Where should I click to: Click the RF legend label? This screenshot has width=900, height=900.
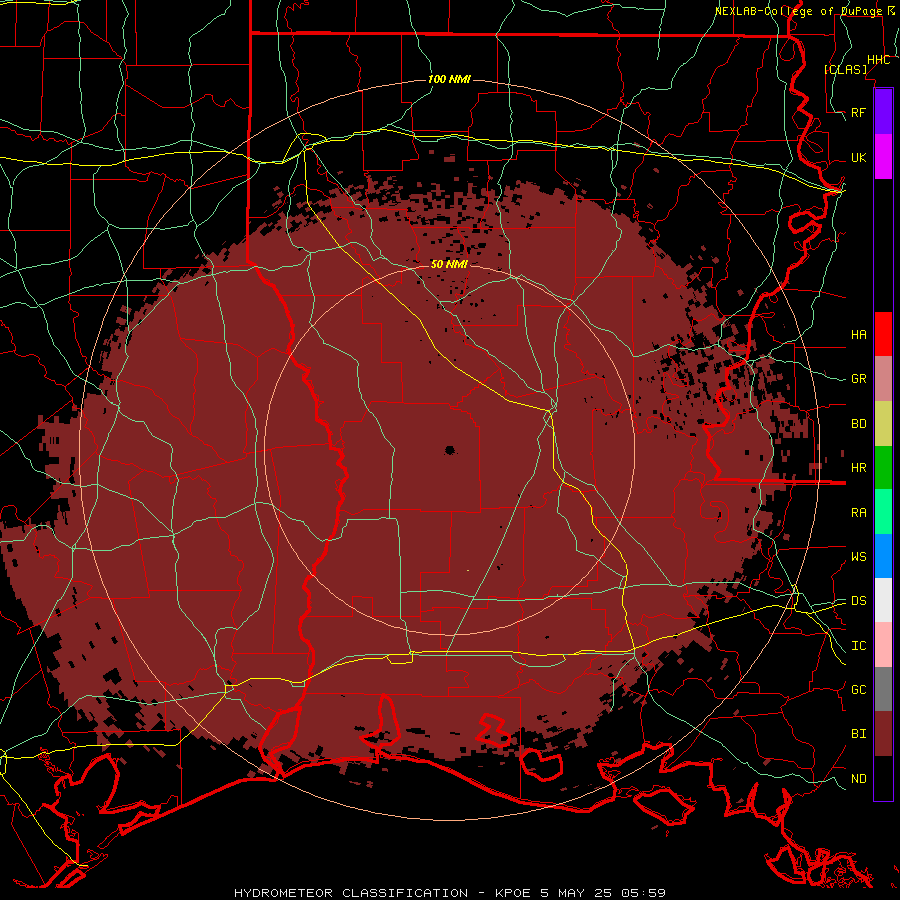(859, 112)
